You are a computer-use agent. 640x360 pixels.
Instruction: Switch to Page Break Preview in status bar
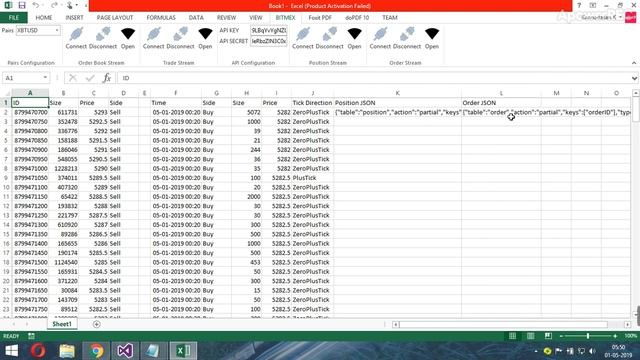[x=548, y=336]
